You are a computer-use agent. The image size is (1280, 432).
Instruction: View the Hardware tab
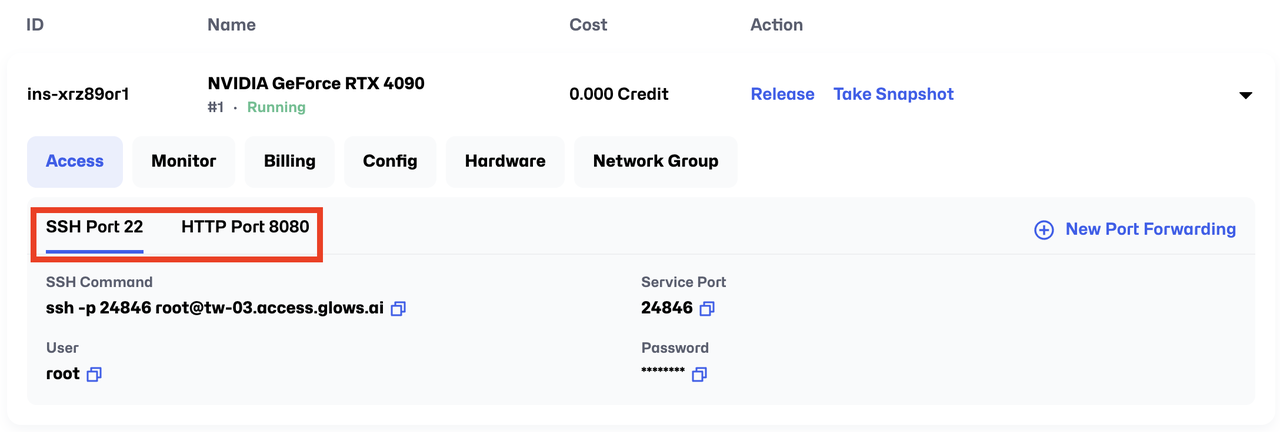[x=505, y=161]
